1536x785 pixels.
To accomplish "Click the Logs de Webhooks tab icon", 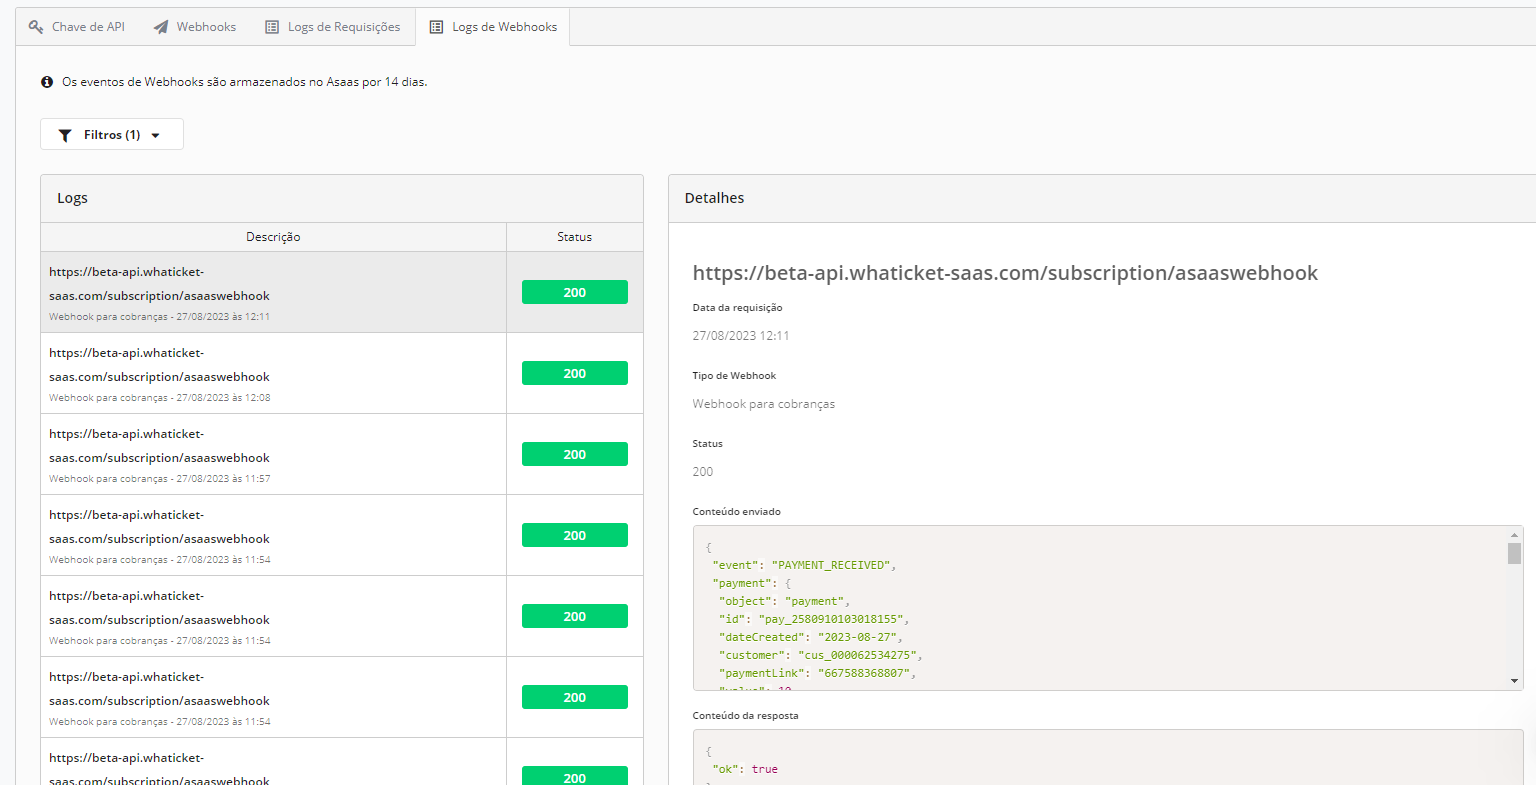I will tap(436, 27).
